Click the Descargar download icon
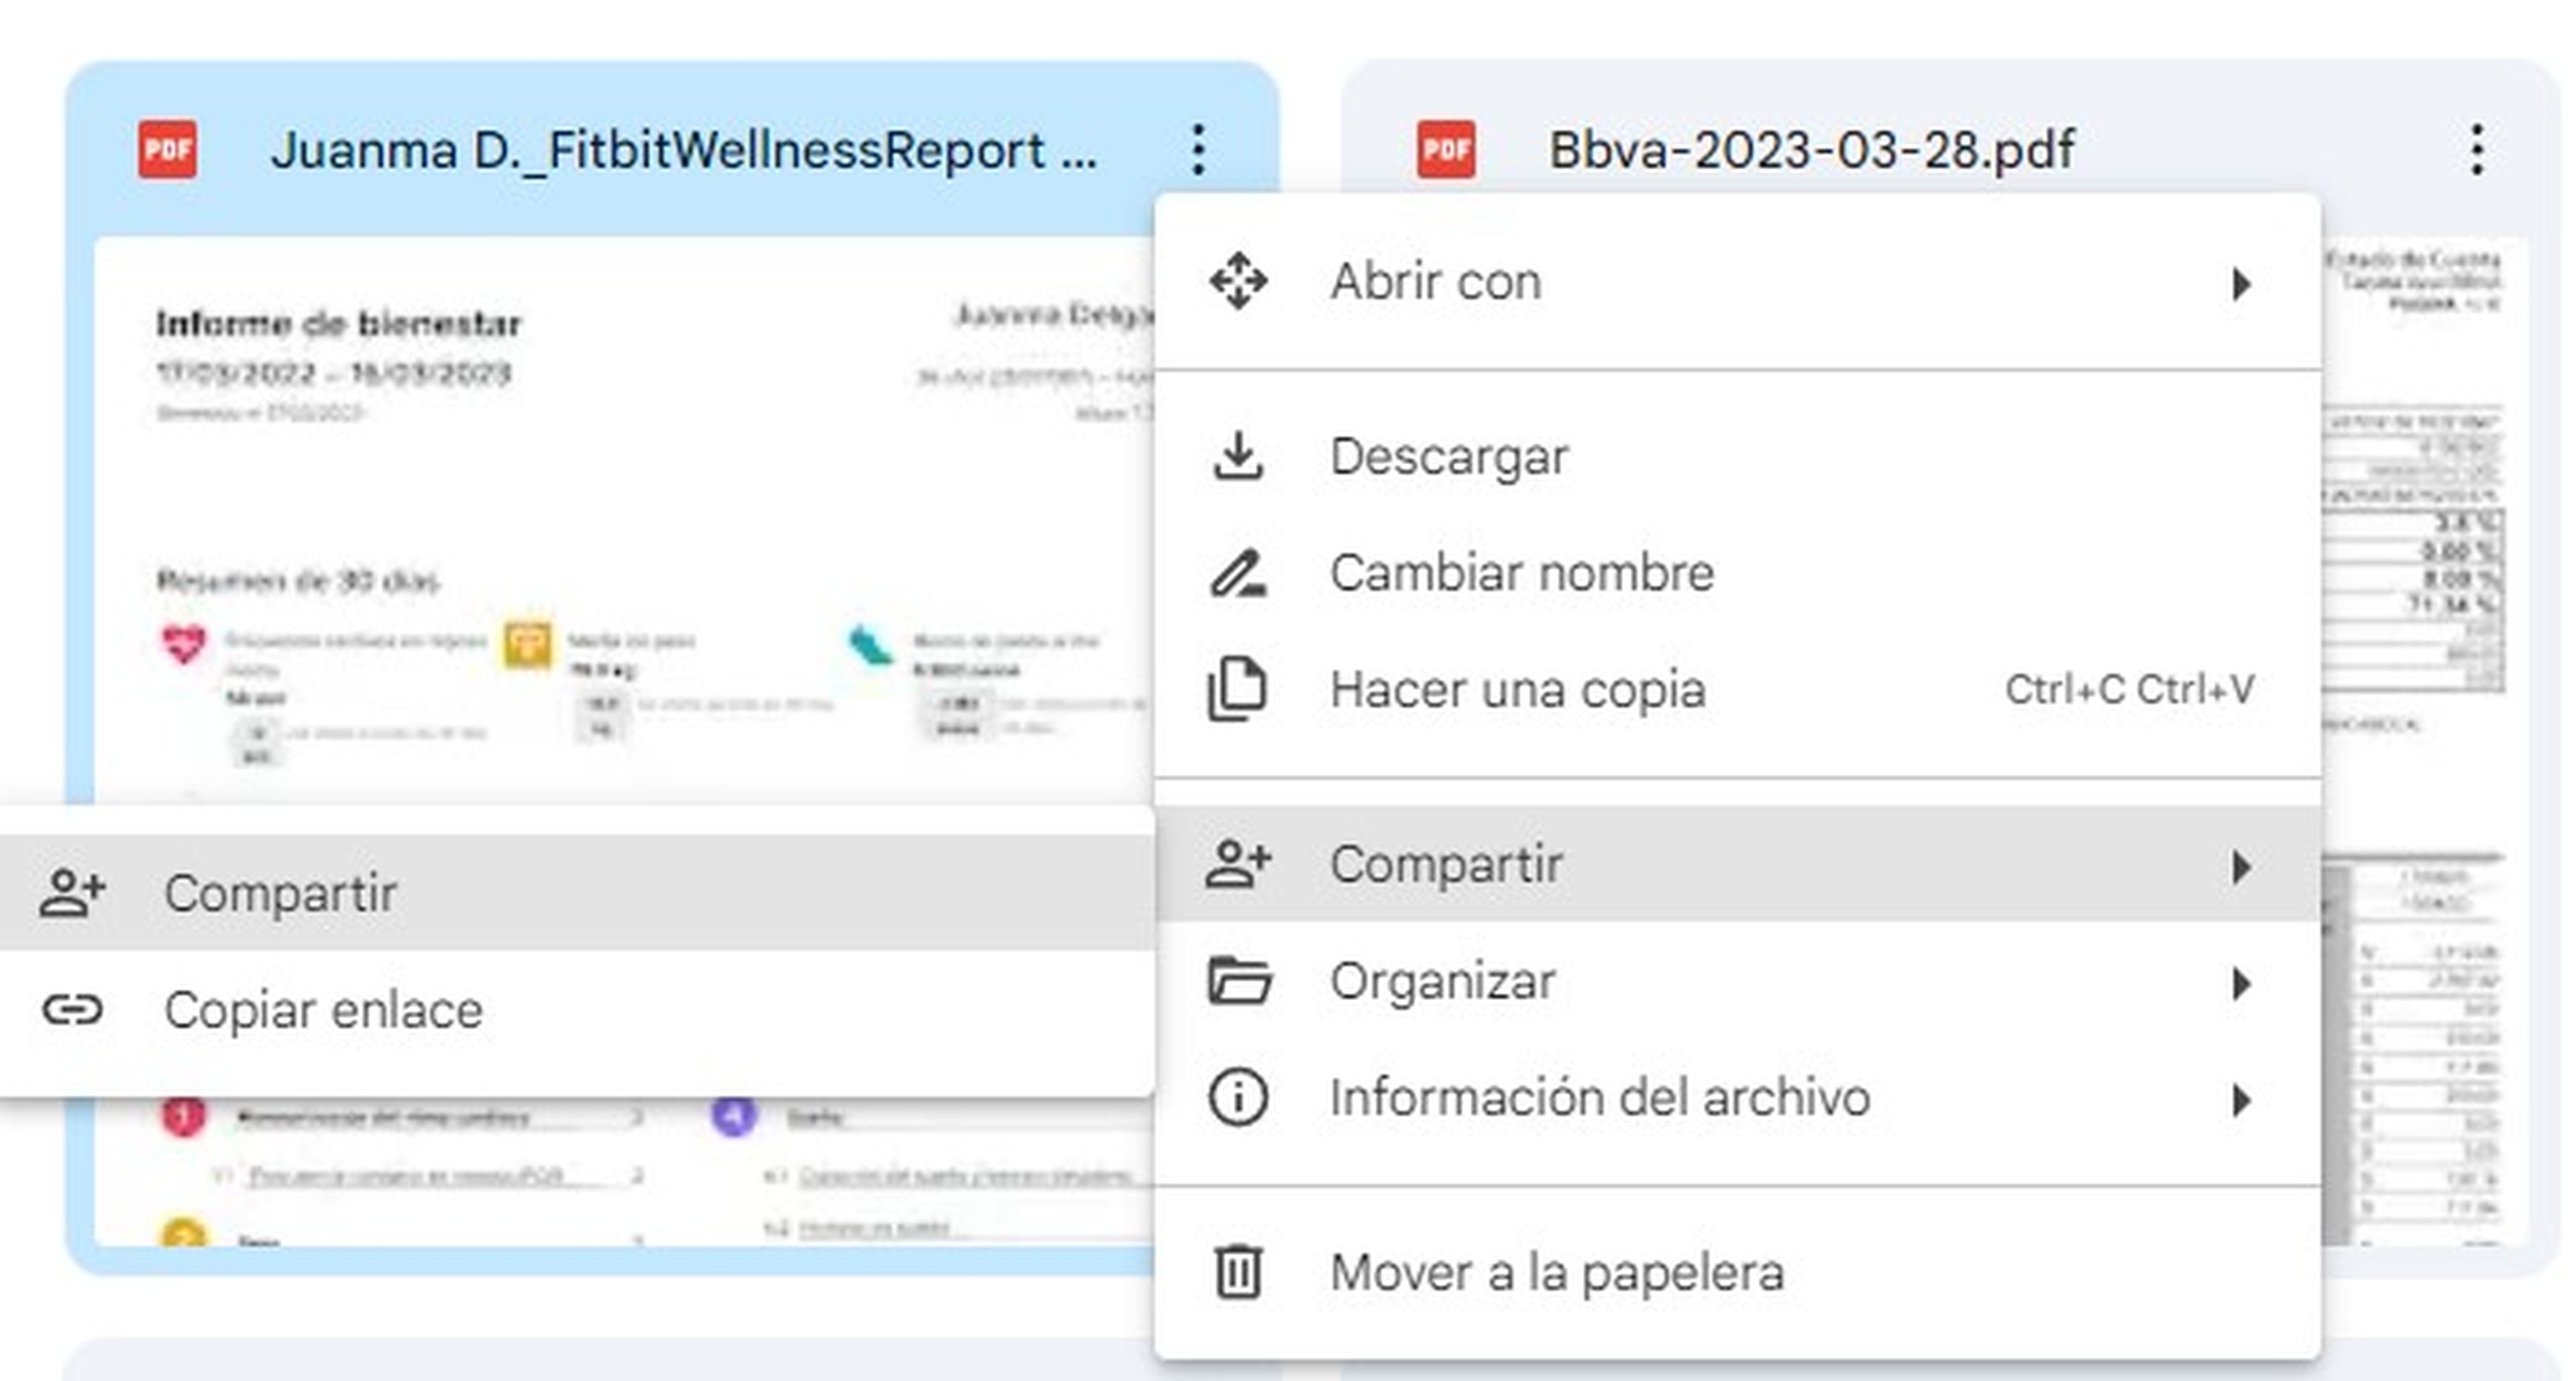 (x=1238, y=456)
